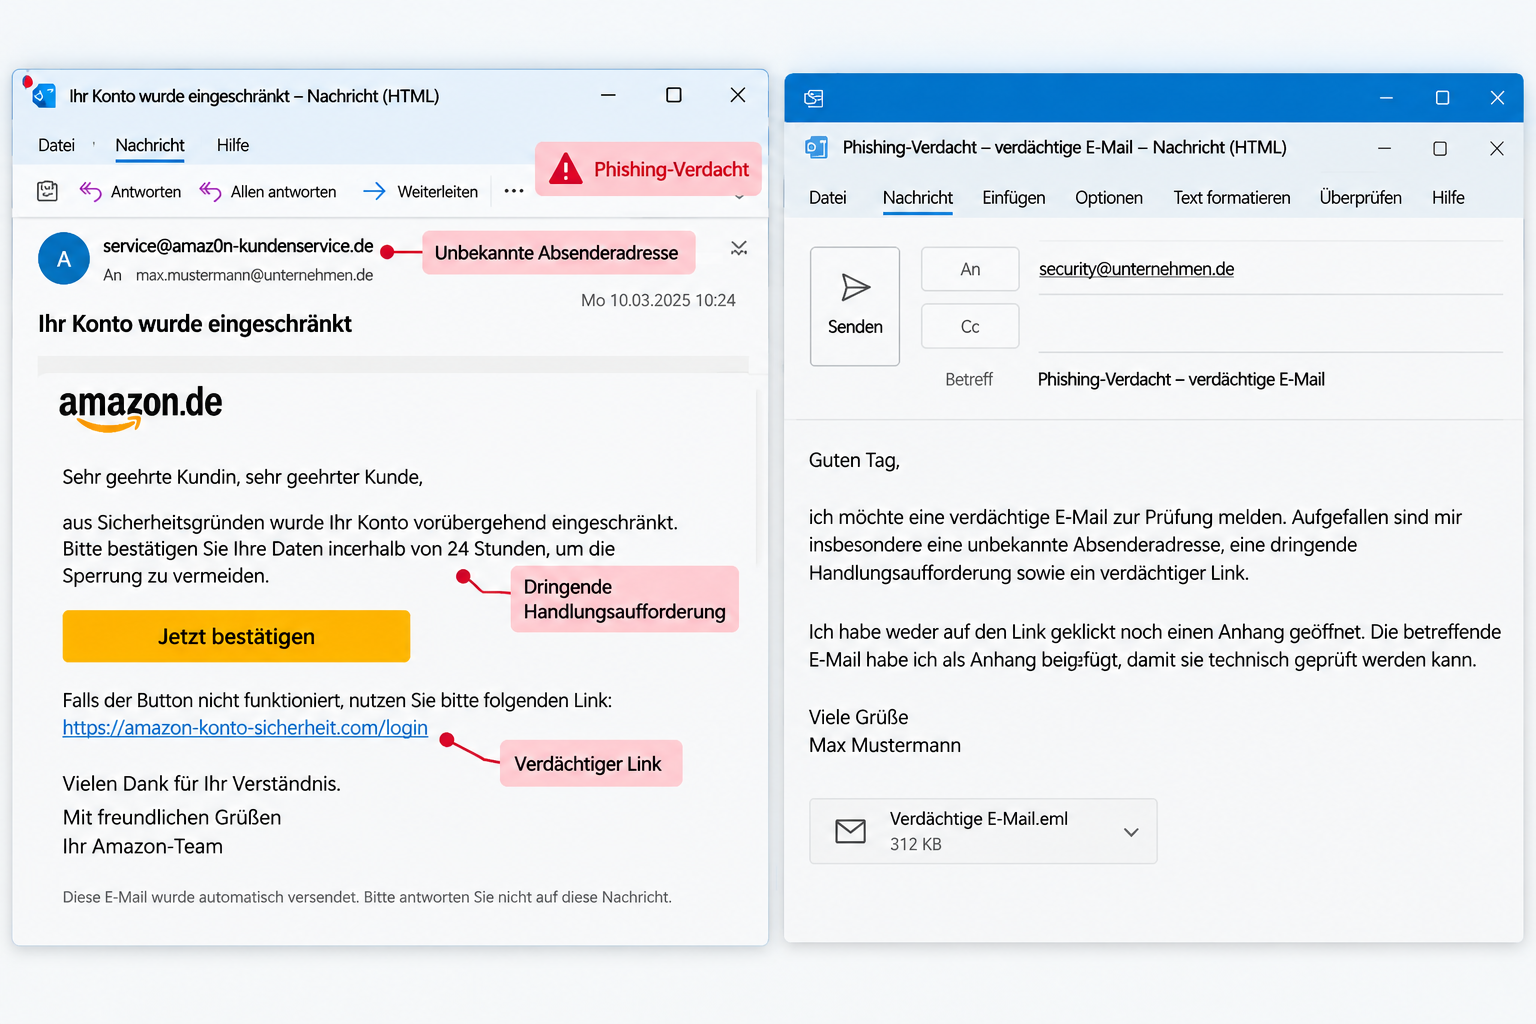Open Hilfe in the compose window
The width and height of the screenshot is (1536, 1024).
coord(1448,198)
